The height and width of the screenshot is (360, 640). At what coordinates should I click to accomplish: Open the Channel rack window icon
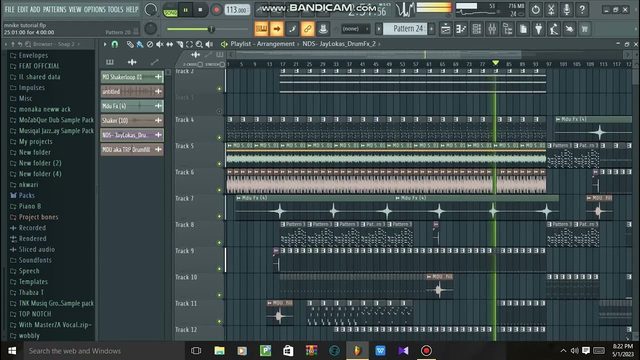click(x=477, y=29)
